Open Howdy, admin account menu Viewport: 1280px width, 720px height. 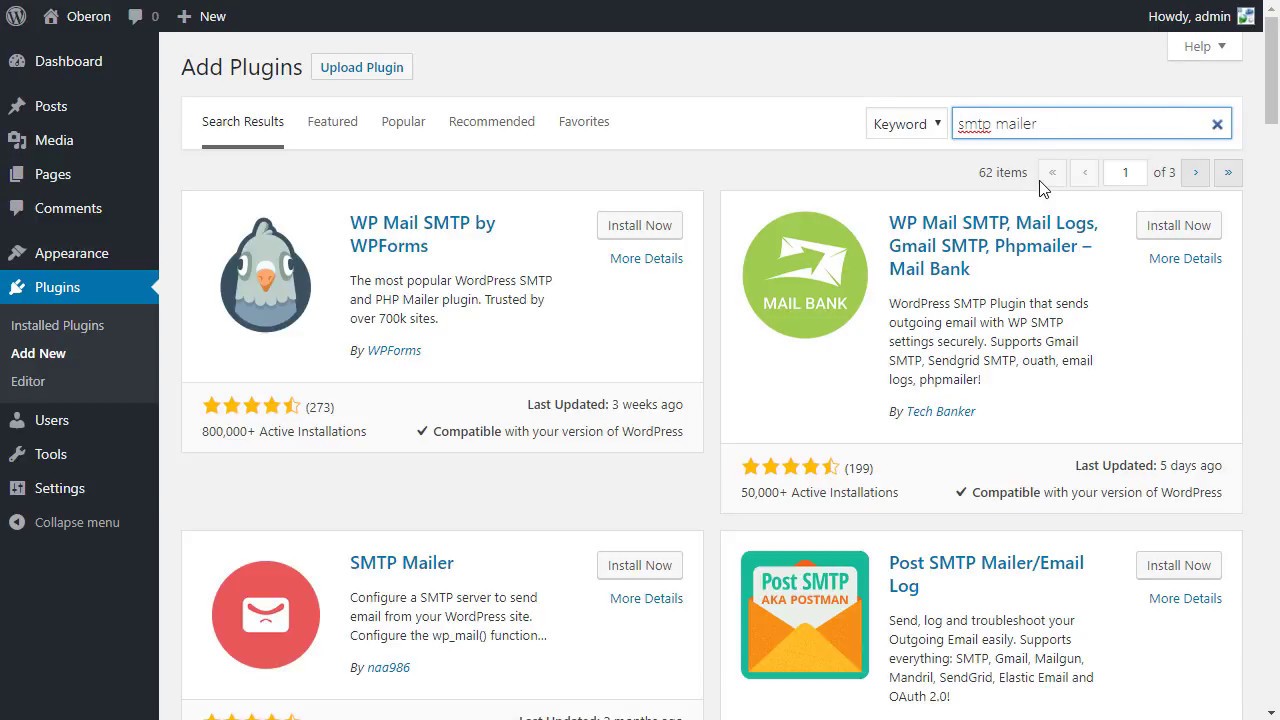pos(1201,16)
